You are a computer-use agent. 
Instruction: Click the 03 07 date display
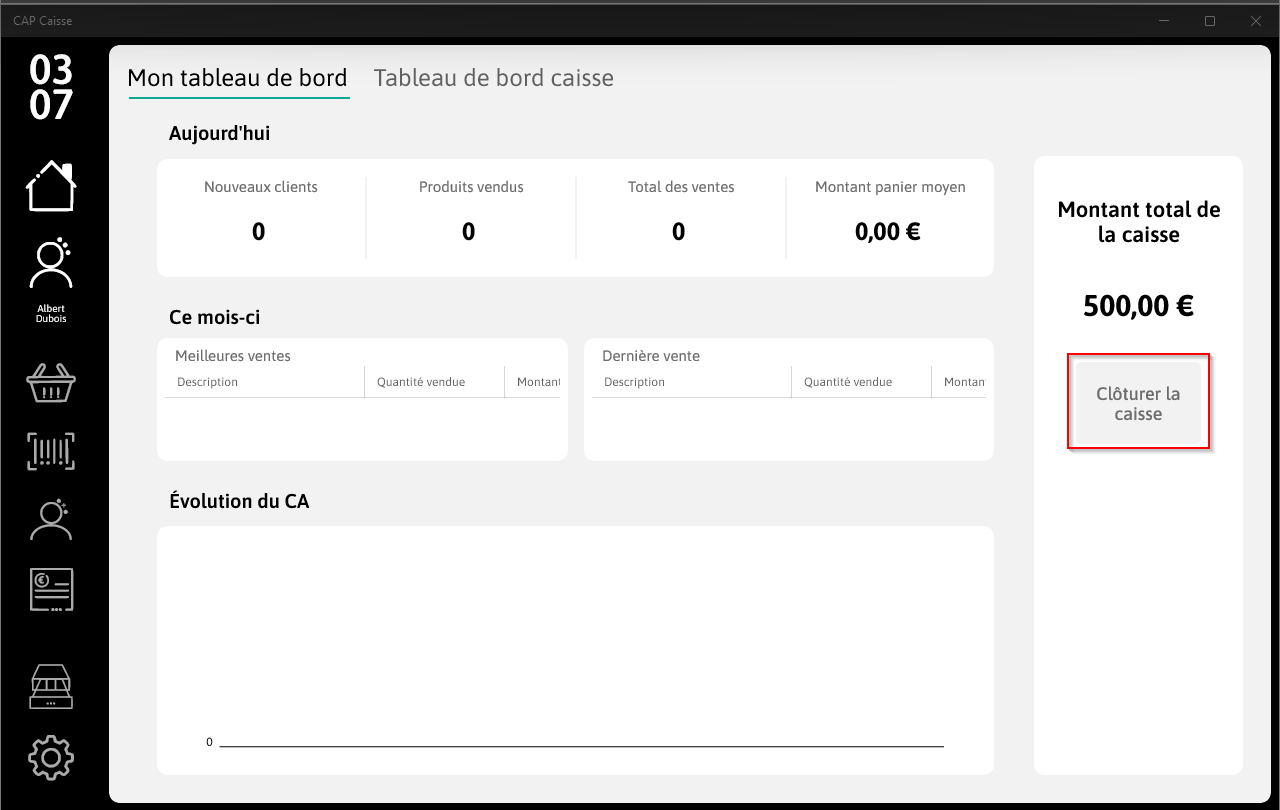(51, 87)
